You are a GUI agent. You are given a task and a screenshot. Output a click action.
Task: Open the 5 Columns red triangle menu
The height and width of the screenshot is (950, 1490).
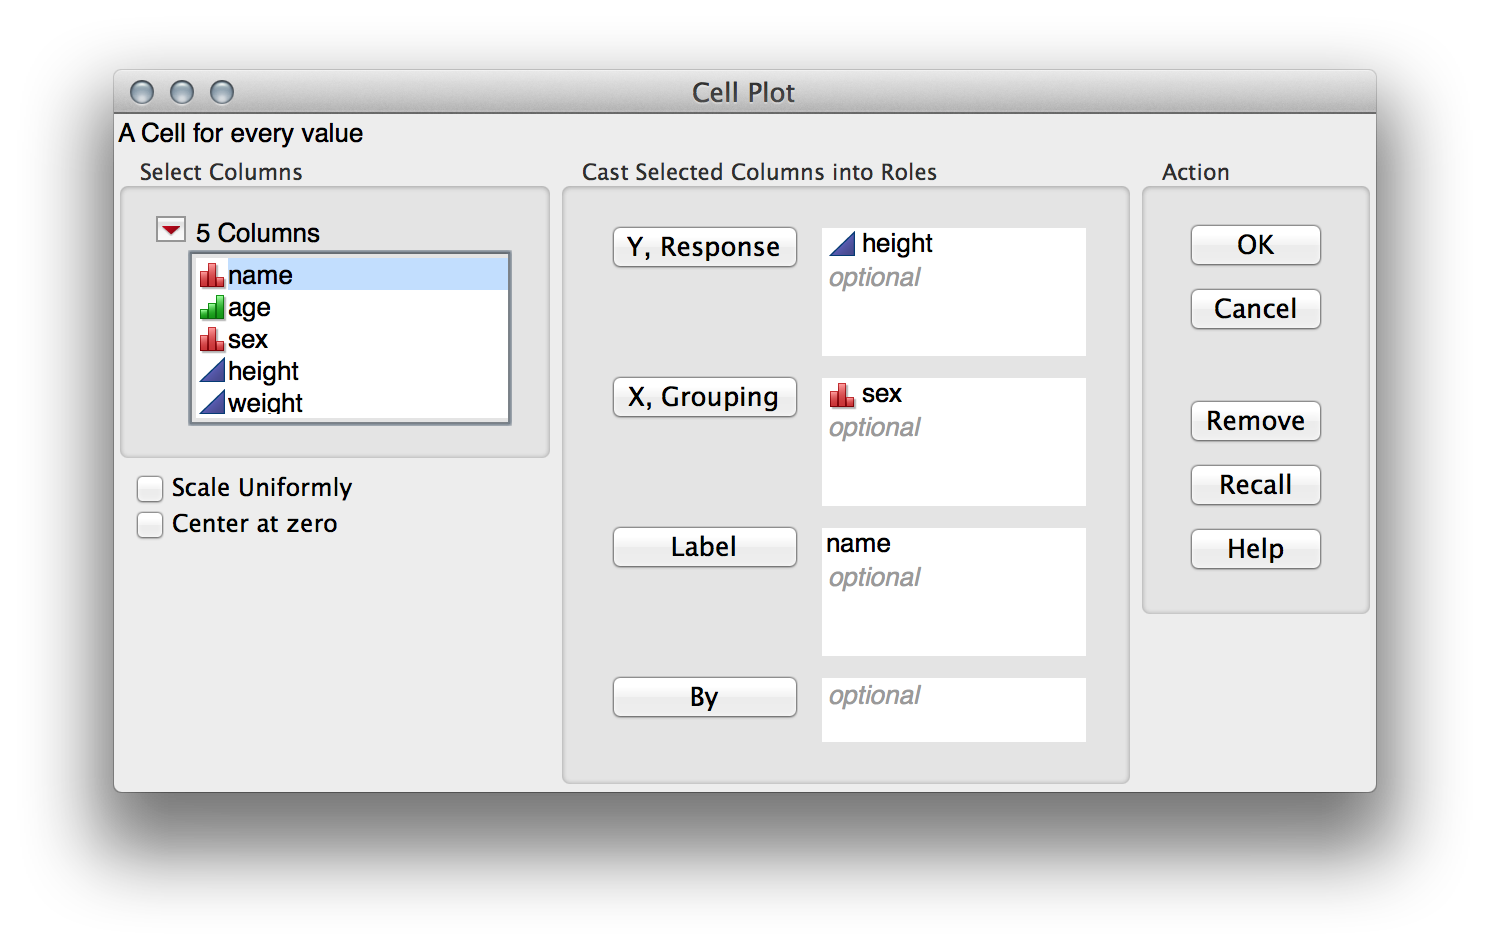(171, 228)
